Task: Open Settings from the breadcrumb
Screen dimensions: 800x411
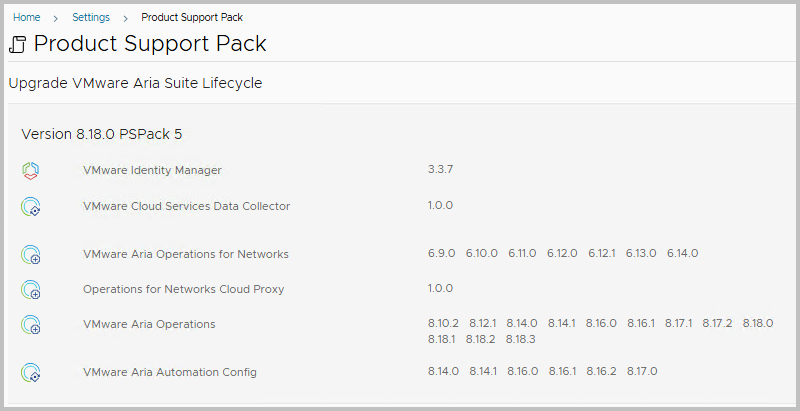Action: click(x=91, y=17)
